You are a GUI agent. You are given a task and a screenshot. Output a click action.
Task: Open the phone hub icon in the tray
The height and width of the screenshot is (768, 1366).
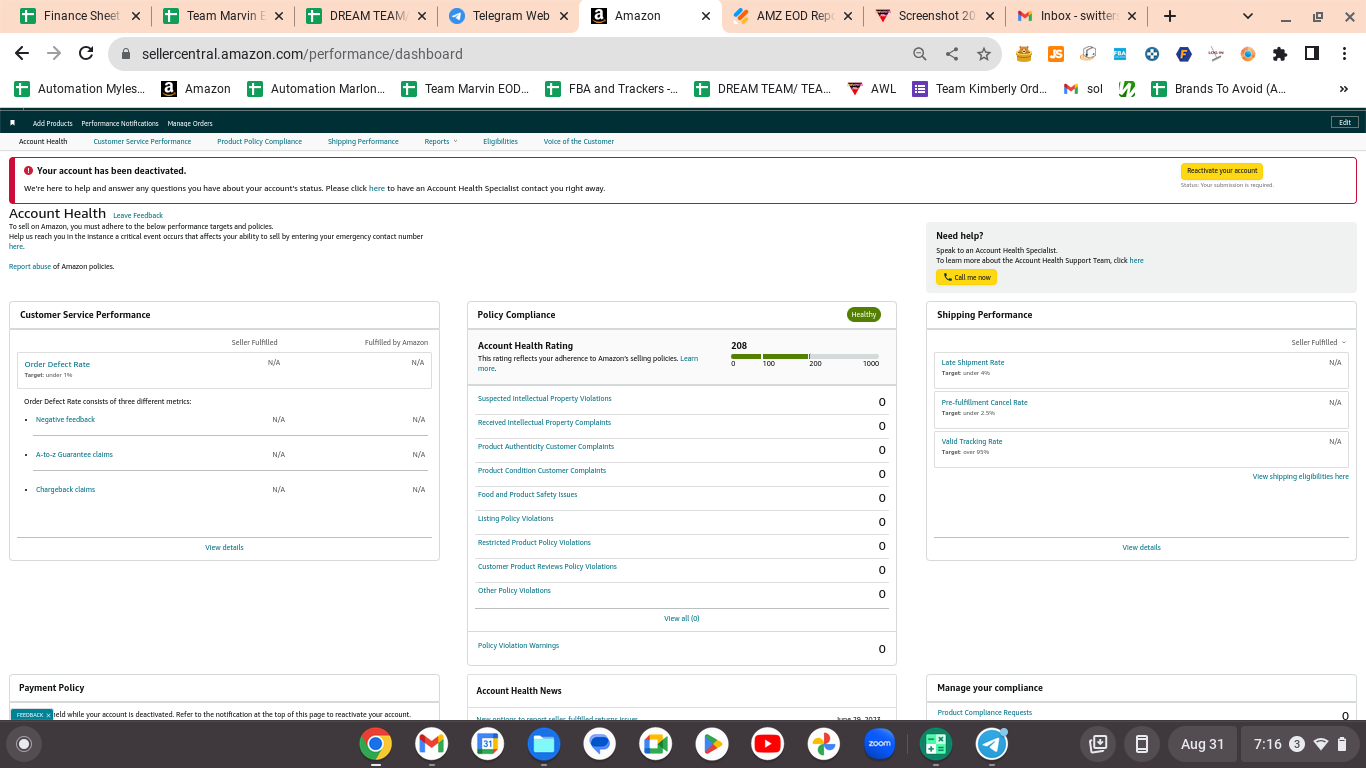pyautogui.click(x=1140, y=744)
